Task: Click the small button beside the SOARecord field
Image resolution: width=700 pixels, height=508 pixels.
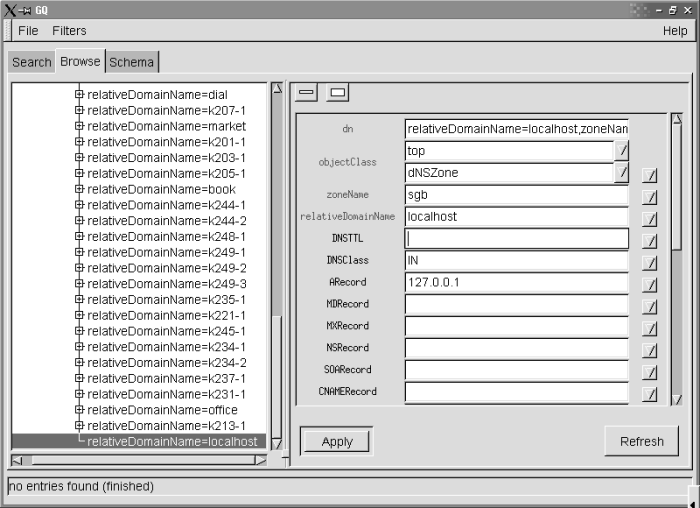Action: (x=650, y=372)
